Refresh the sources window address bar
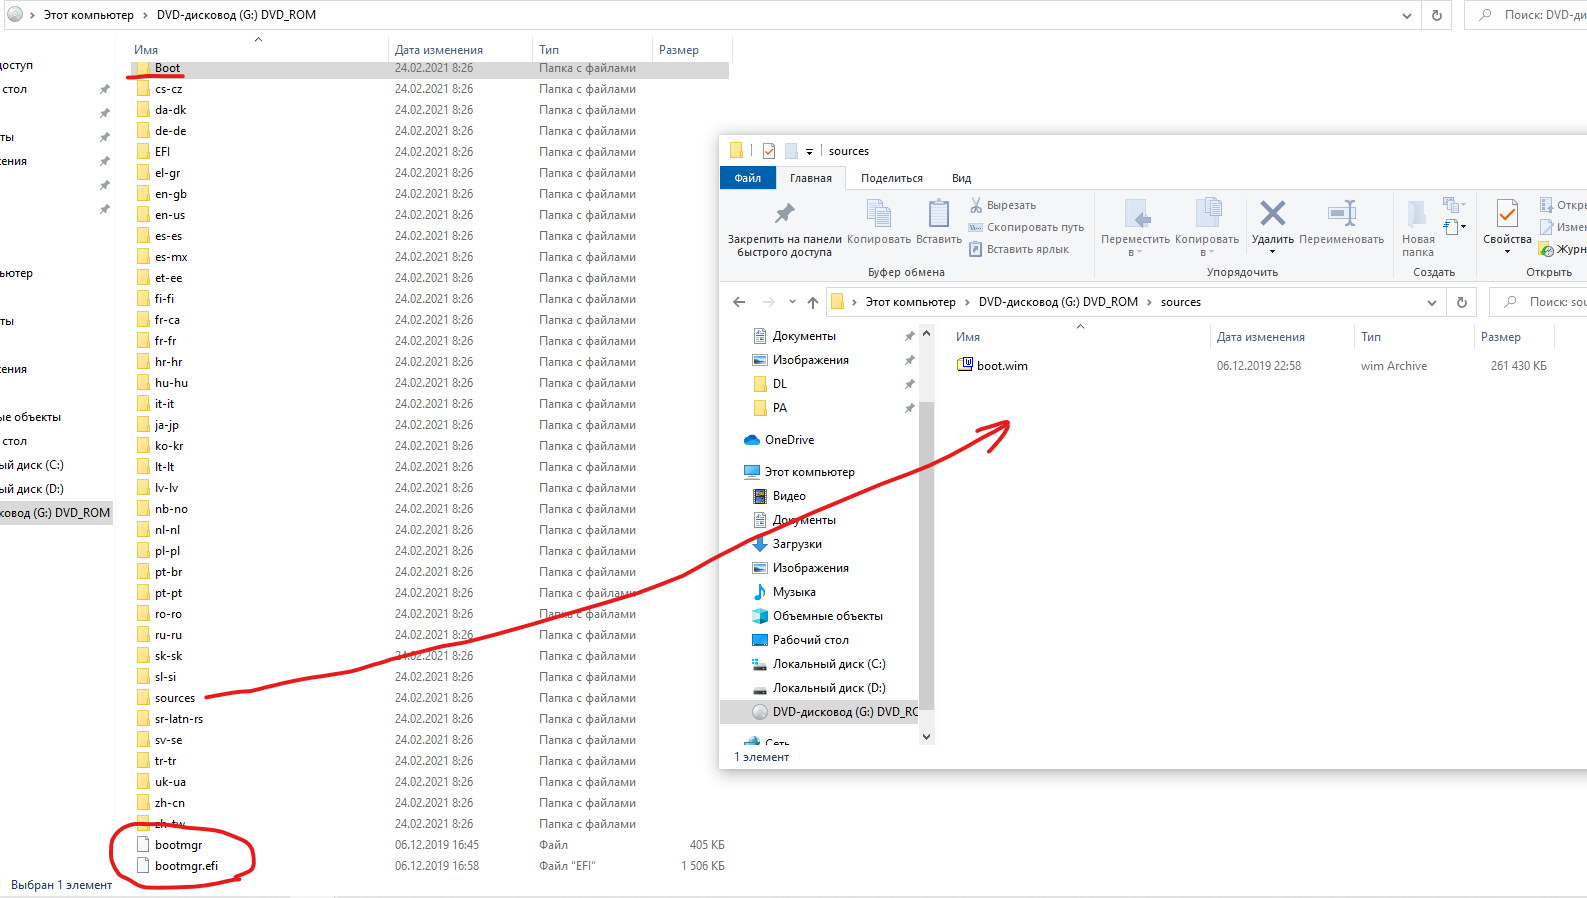This screenshot has width=1587, height=898. point(1462,302)
